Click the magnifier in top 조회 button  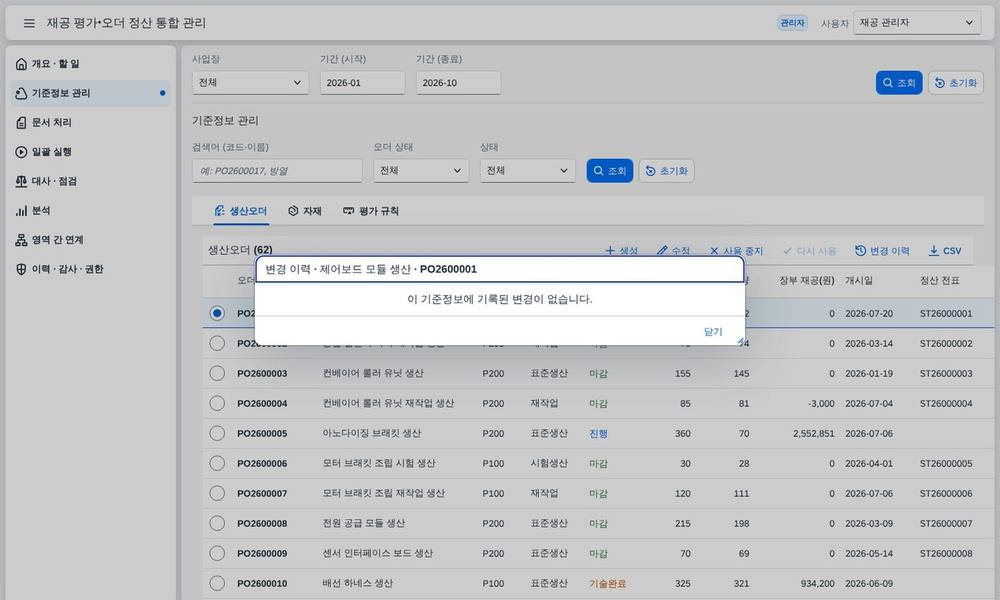(x=888, y=83)
